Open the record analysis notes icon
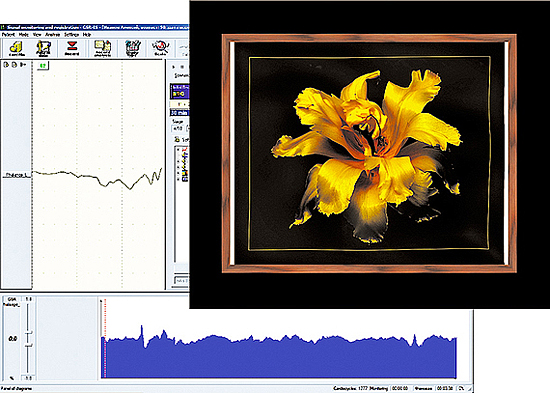 click(x=102, y=48)
